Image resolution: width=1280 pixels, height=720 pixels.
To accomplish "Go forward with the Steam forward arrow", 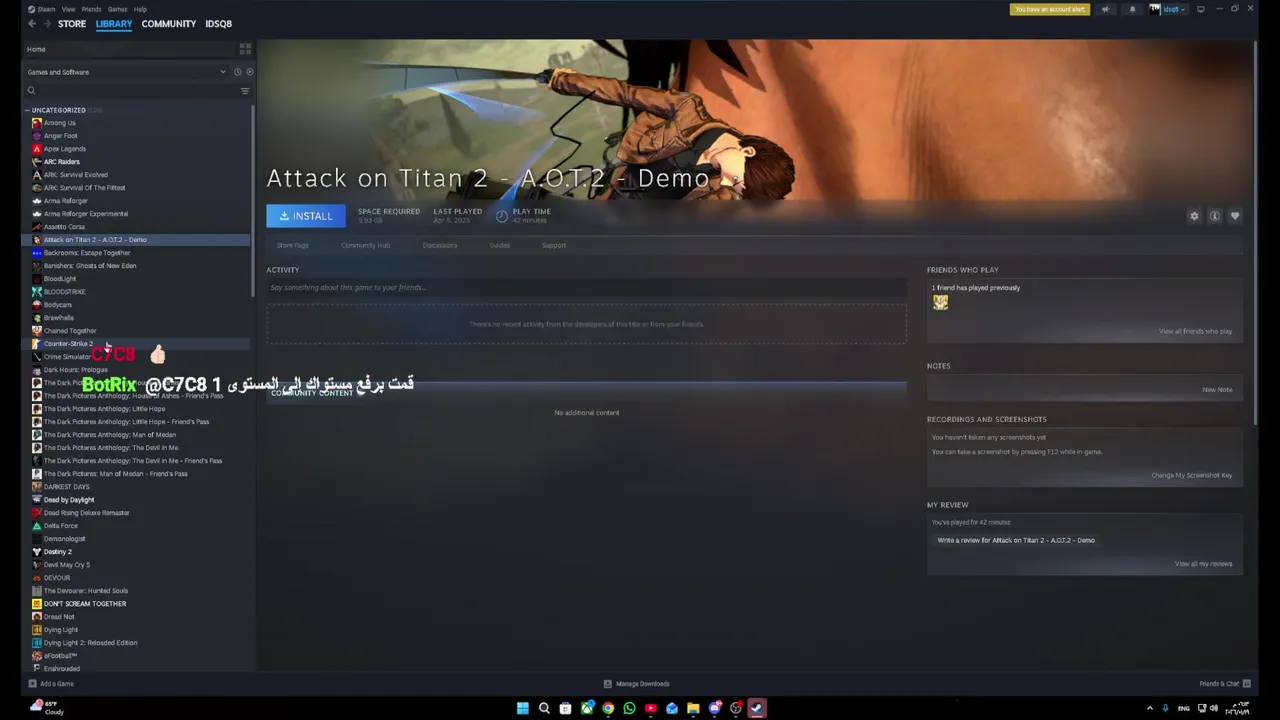I will coord(47,24).
